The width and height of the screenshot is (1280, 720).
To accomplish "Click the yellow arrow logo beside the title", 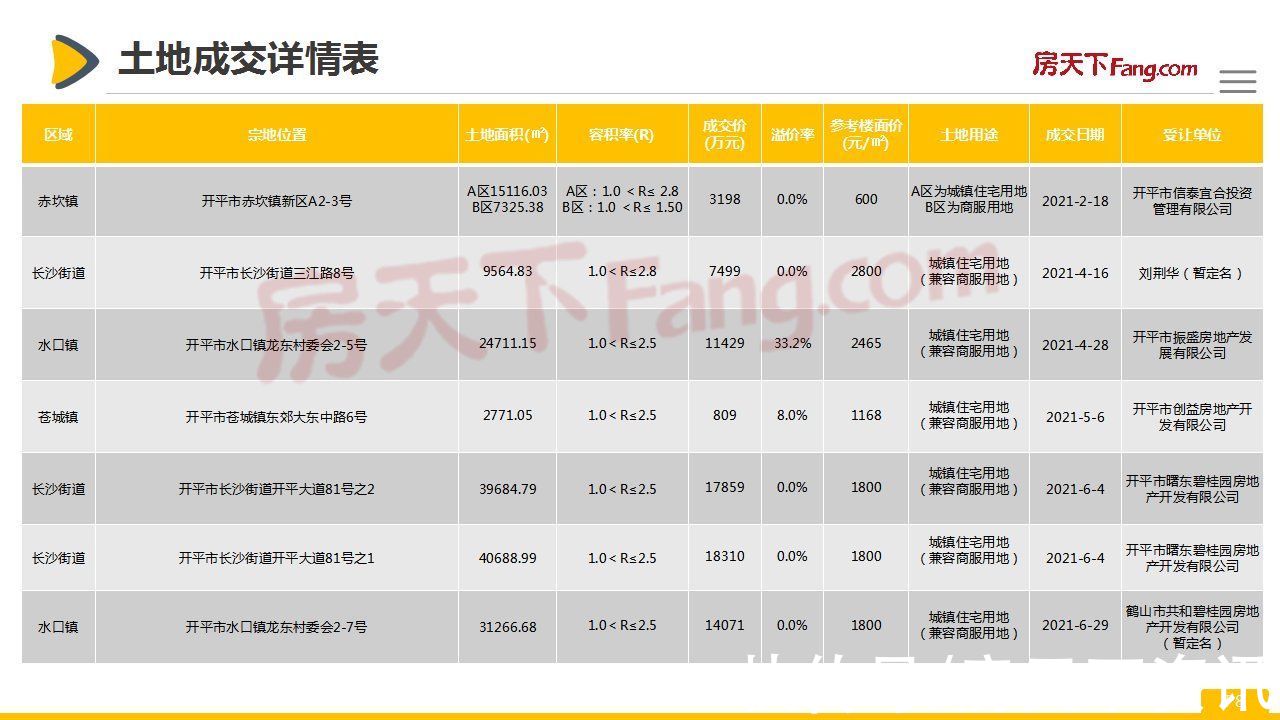I will click(x=75, y=61).
